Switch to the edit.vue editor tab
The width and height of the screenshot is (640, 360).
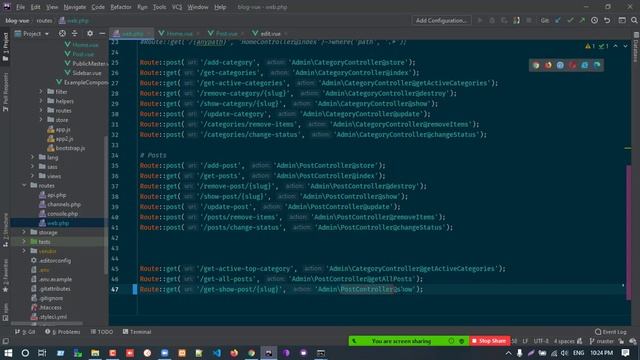270,33
